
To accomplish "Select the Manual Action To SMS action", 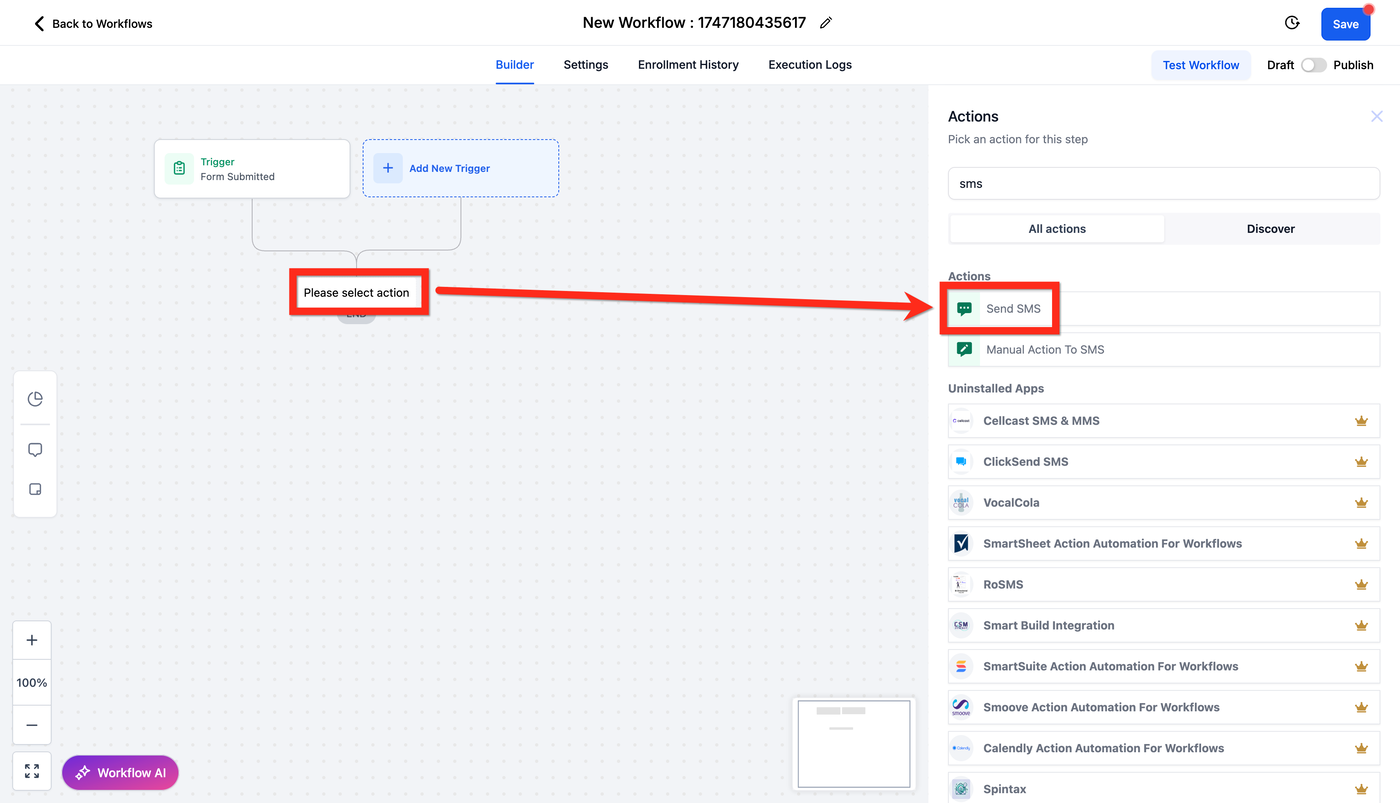I will pos(1164,350).
